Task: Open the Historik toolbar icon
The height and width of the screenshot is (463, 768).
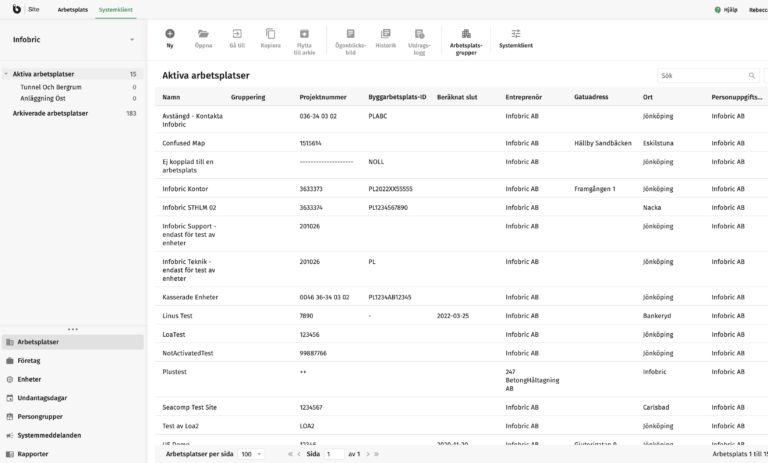Action: click(385, 34)
